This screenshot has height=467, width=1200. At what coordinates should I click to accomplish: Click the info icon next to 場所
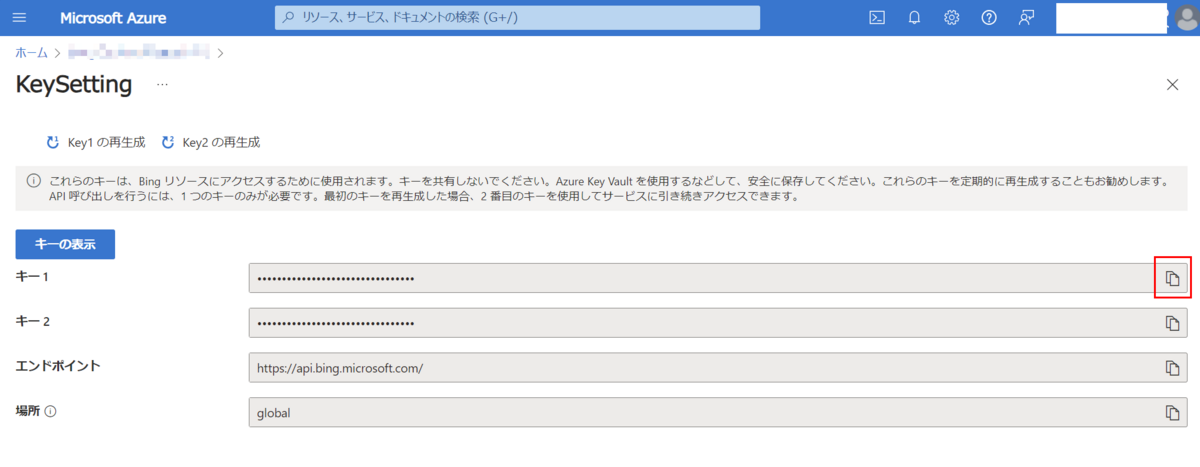click(51, 411)
